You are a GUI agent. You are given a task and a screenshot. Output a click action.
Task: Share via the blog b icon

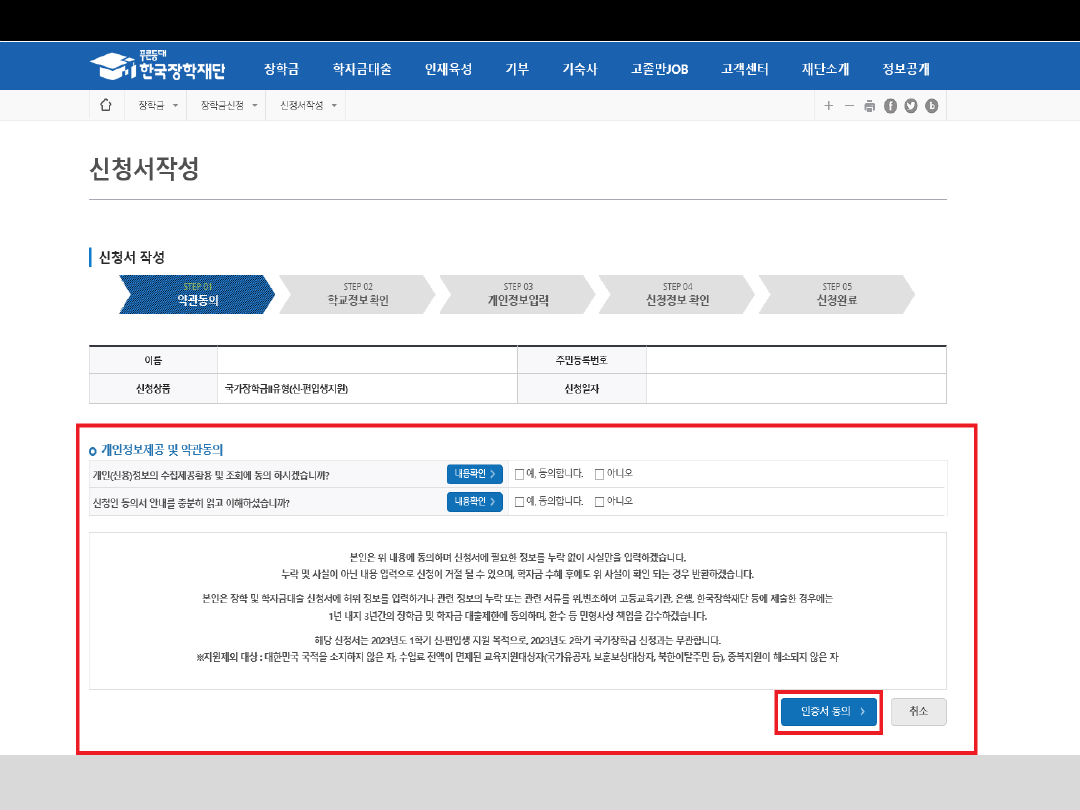(932, 105)
